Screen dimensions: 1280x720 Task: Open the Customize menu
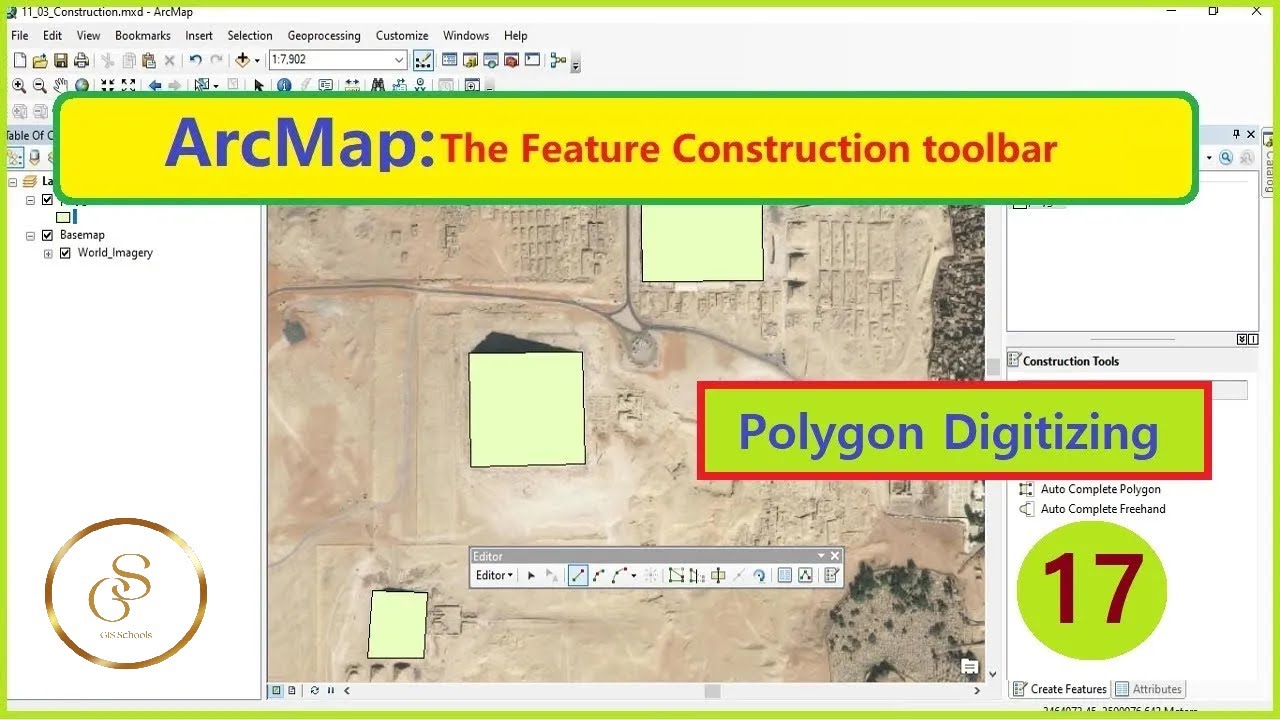pos(402,35)
